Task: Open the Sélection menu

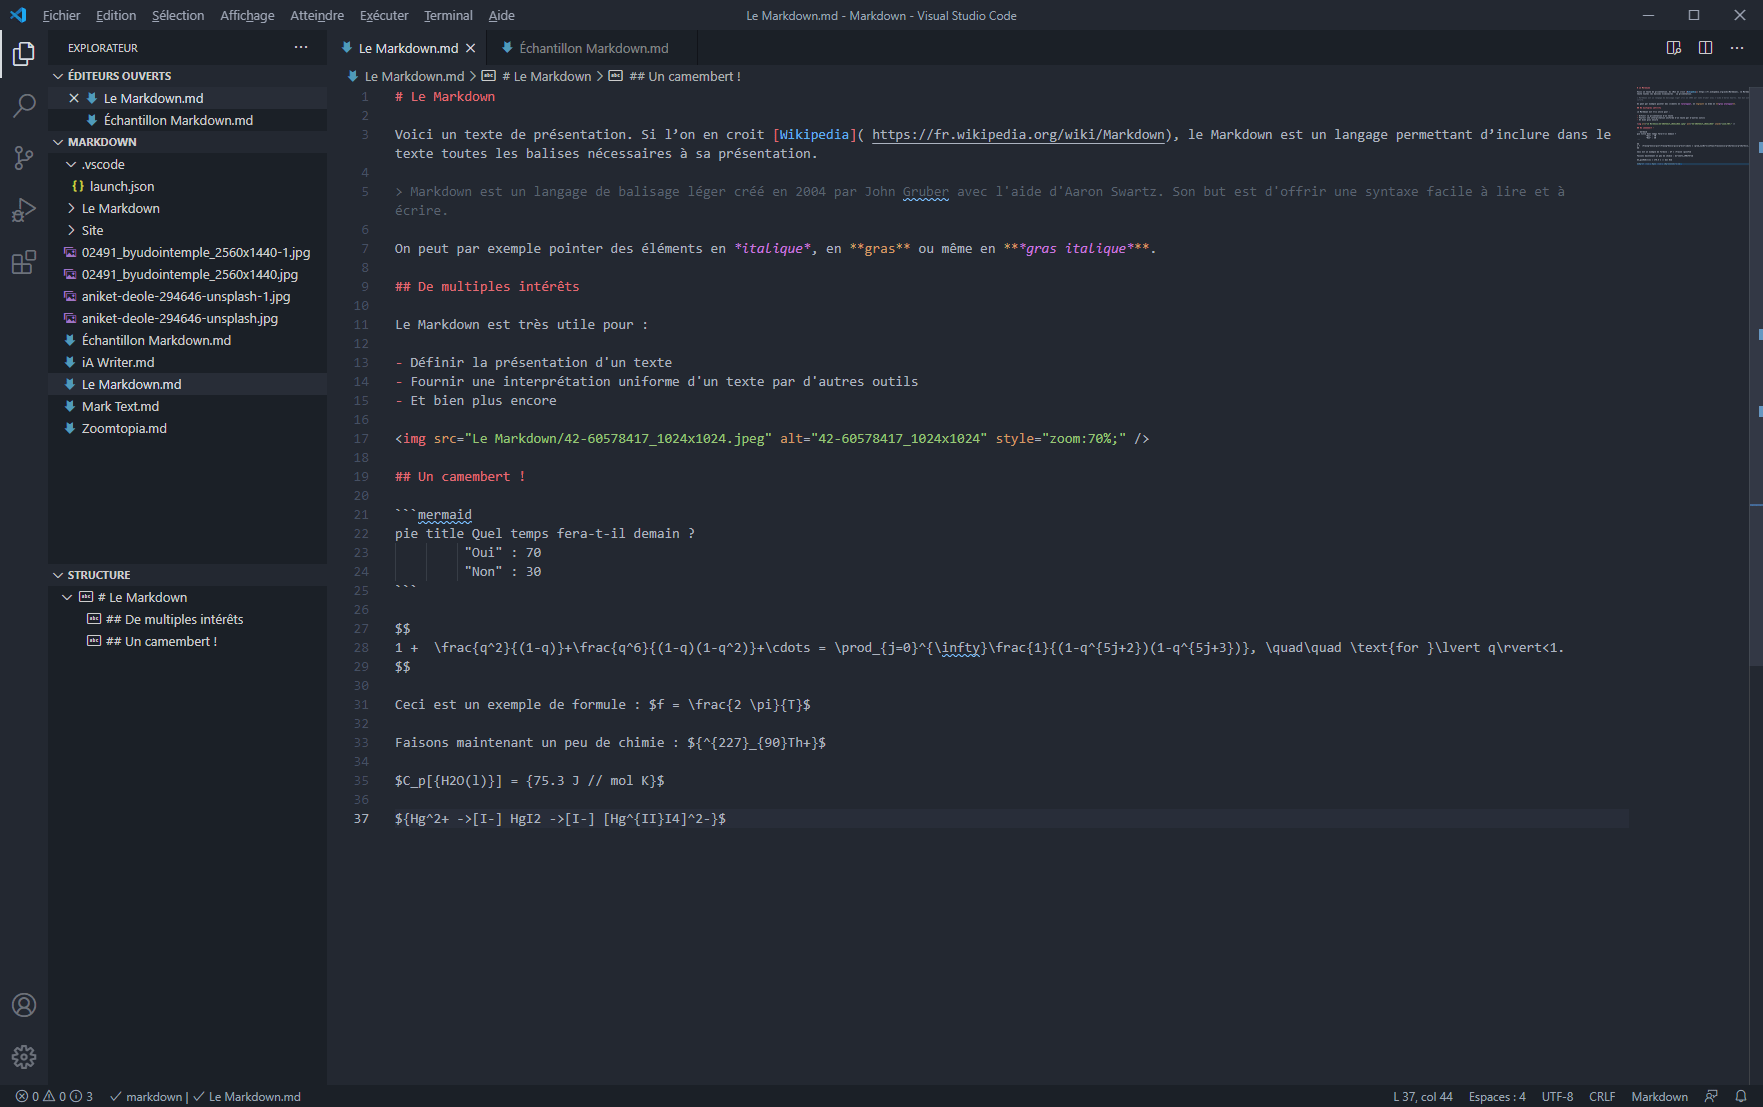Action: [178, 15]
